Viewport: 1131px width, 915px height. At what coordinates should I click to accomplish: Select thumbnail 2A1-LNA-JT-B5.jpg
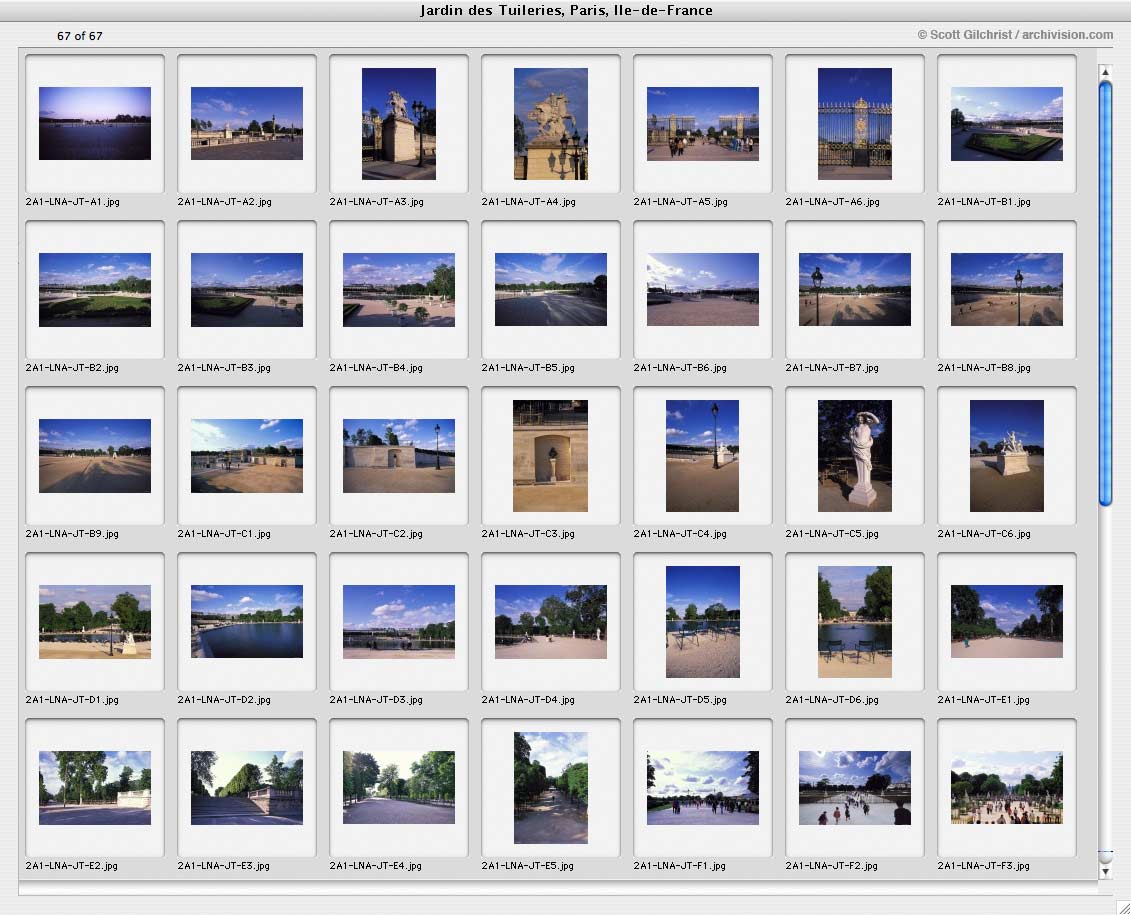pyautogui.click(x=551, y=290)
